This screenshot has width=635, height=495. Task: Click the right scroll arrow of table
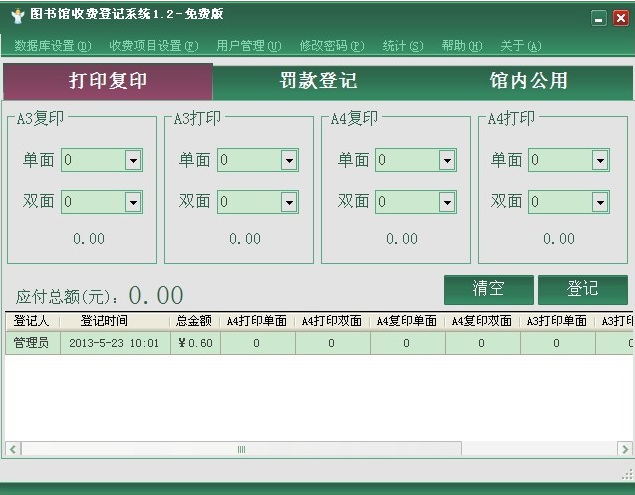tap(625, 449)
